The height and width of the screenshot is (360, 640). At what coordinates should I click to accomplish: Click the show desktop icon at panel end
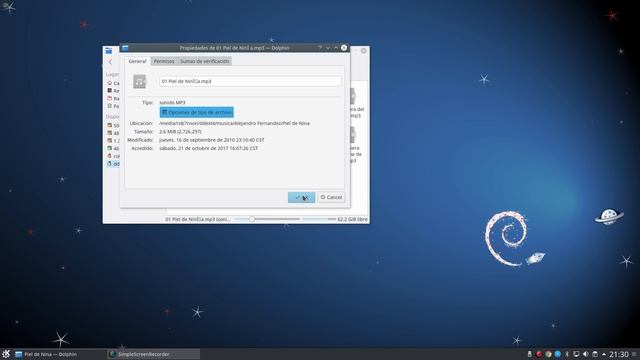pyautogui.click(x=634, y=354)
